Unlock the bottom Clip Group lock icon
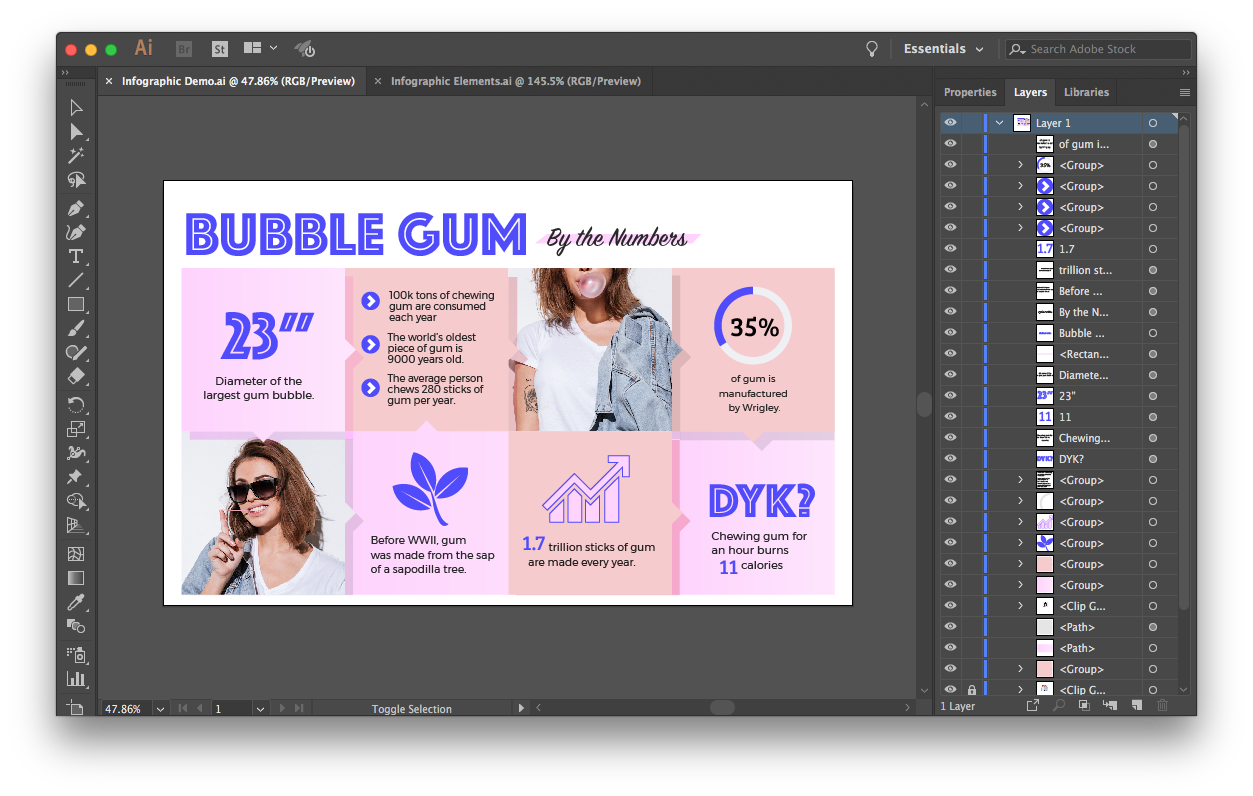 click(x=971, y=690)
